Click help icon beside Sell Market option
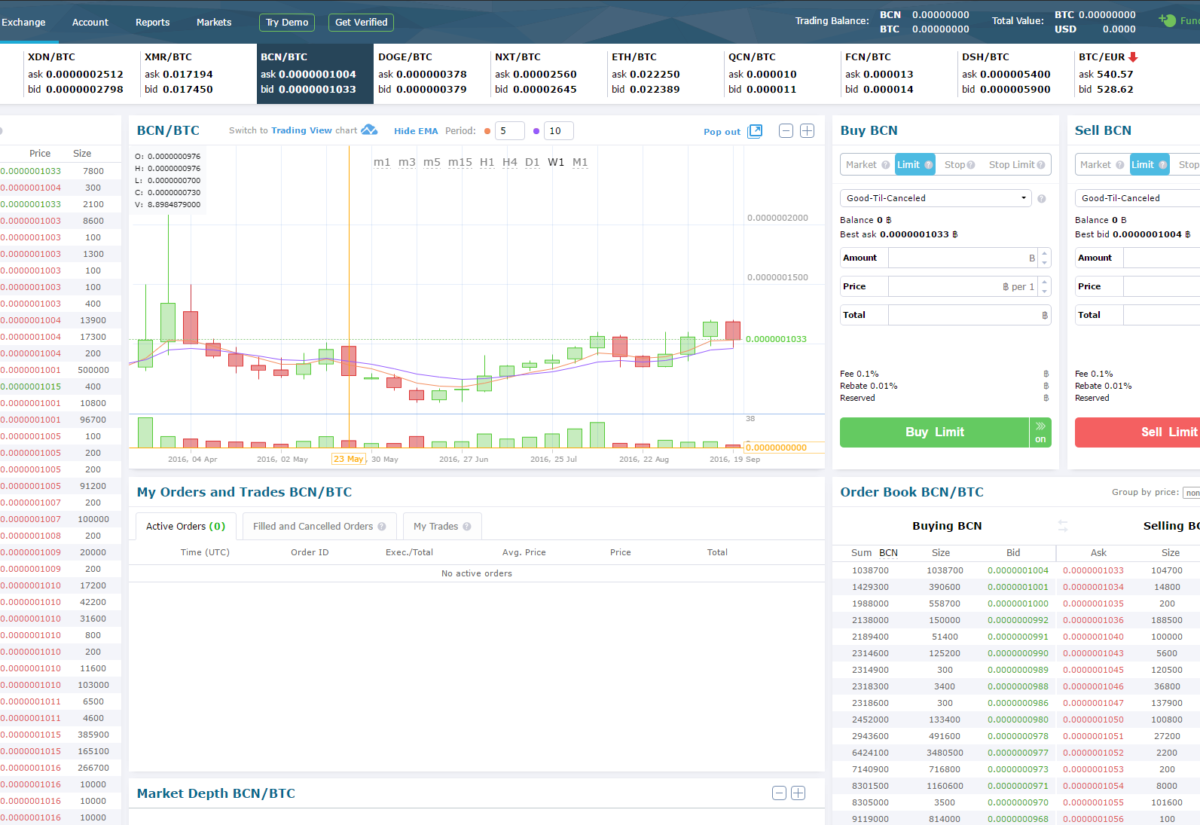Image resolution: width=1200 pixels, height=825 pixels. [x=1120, y=165]
